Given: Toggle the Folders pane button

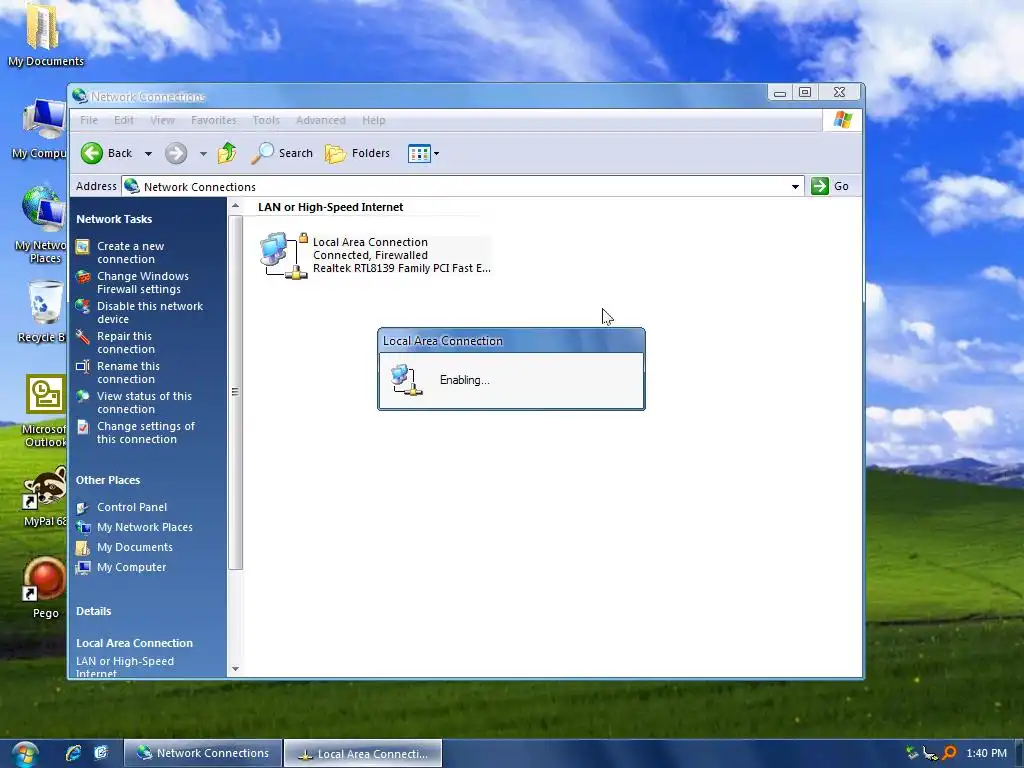Looking at the screenshot, I should [357, 153].
